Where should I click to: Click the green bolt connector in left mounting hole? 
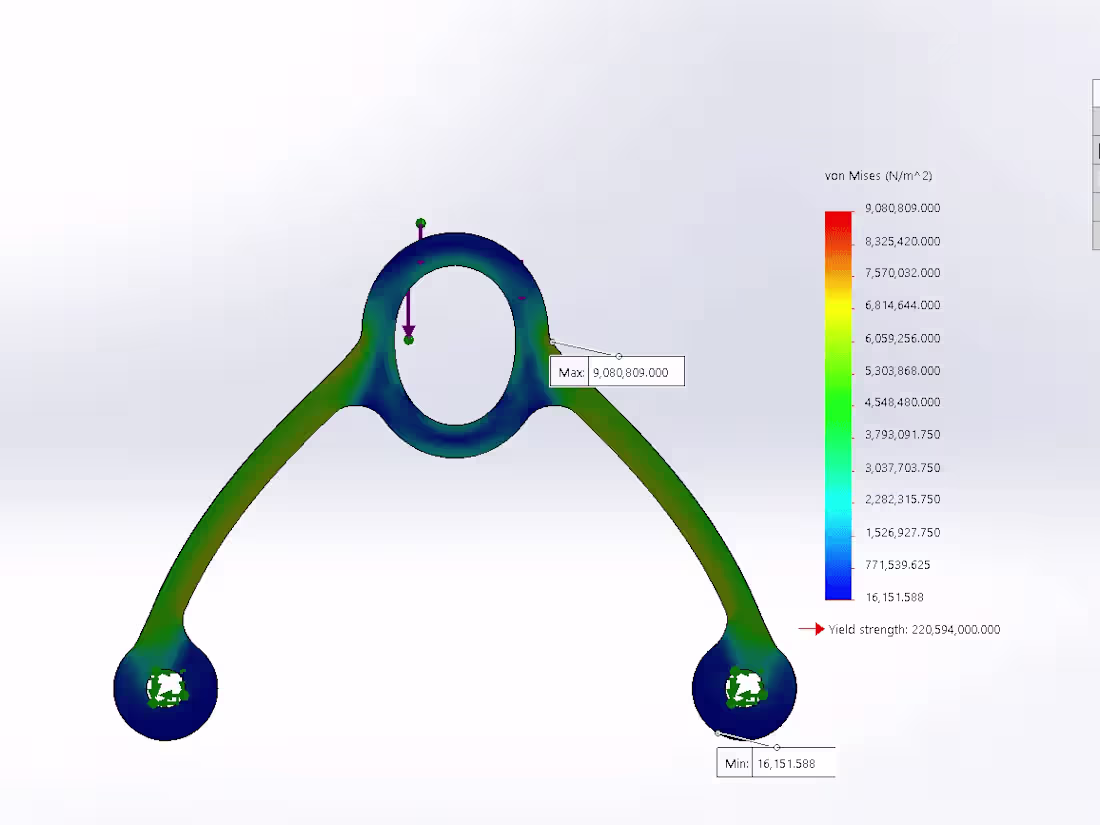tap(165, 687)
